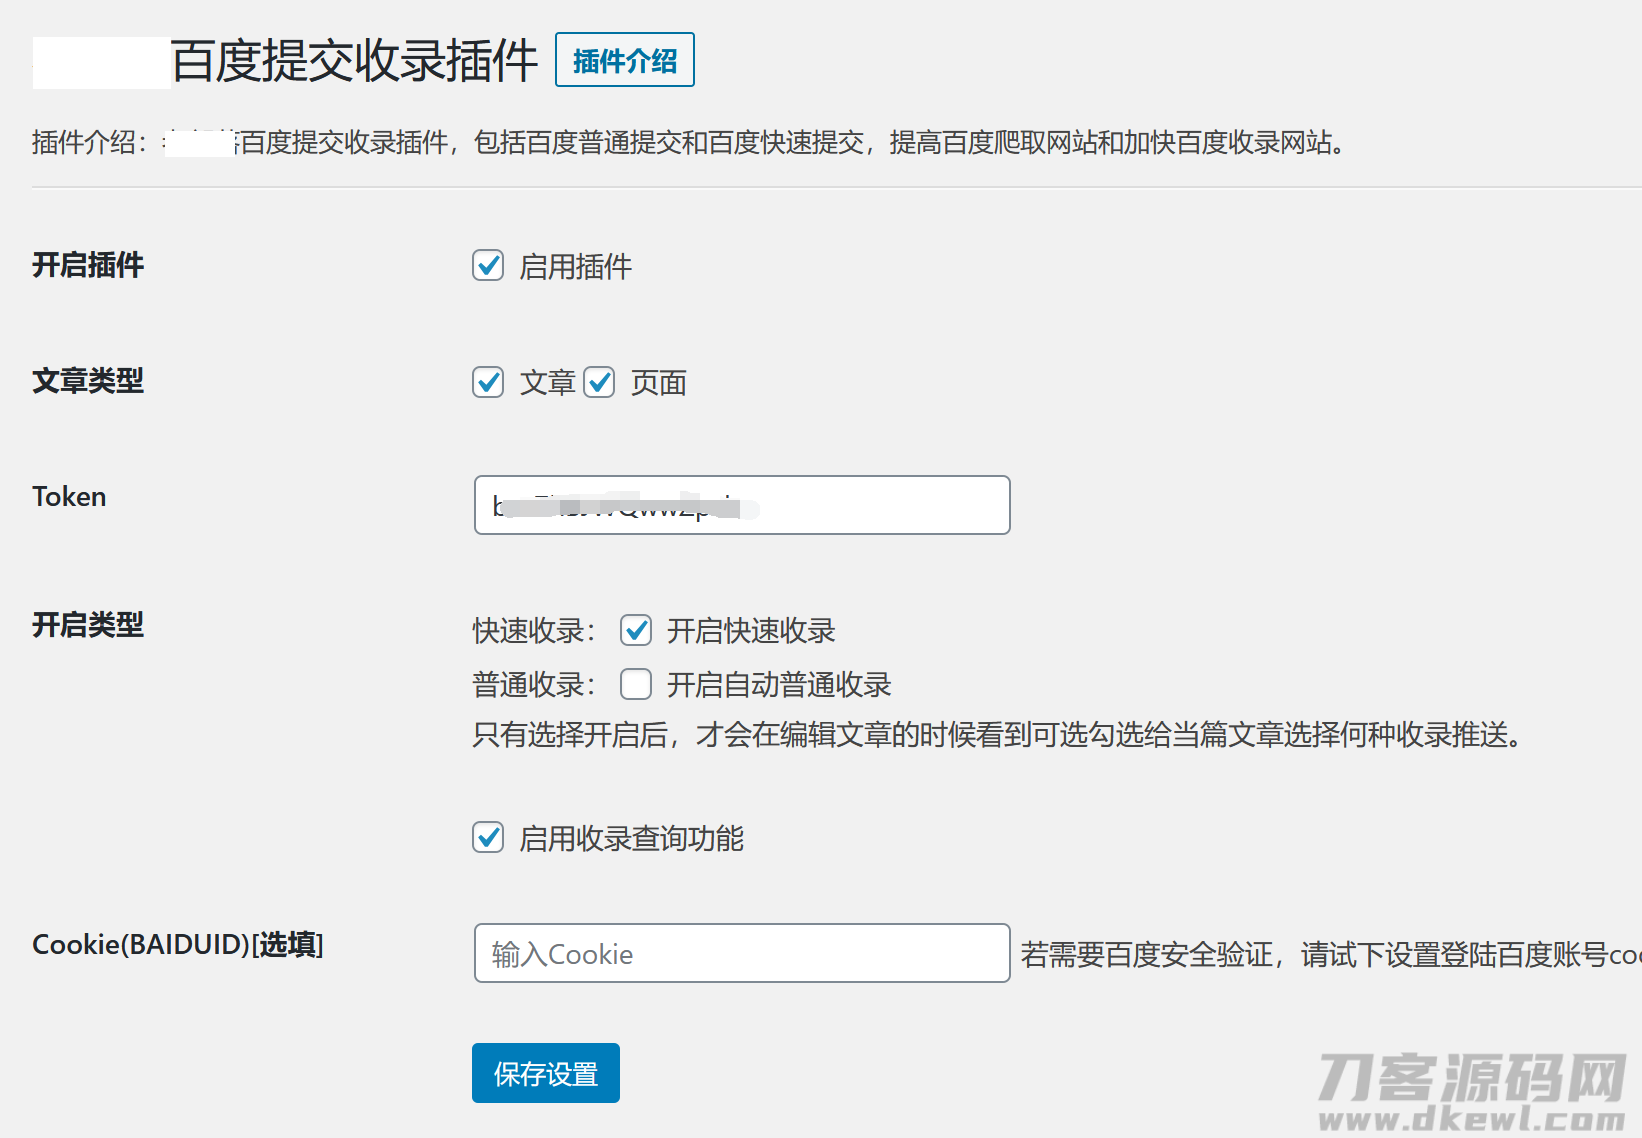This screenshot has height=1138, width=1642.
Task: Toggle the 启用插件 checkbox
Action: [x=488, y=265]
